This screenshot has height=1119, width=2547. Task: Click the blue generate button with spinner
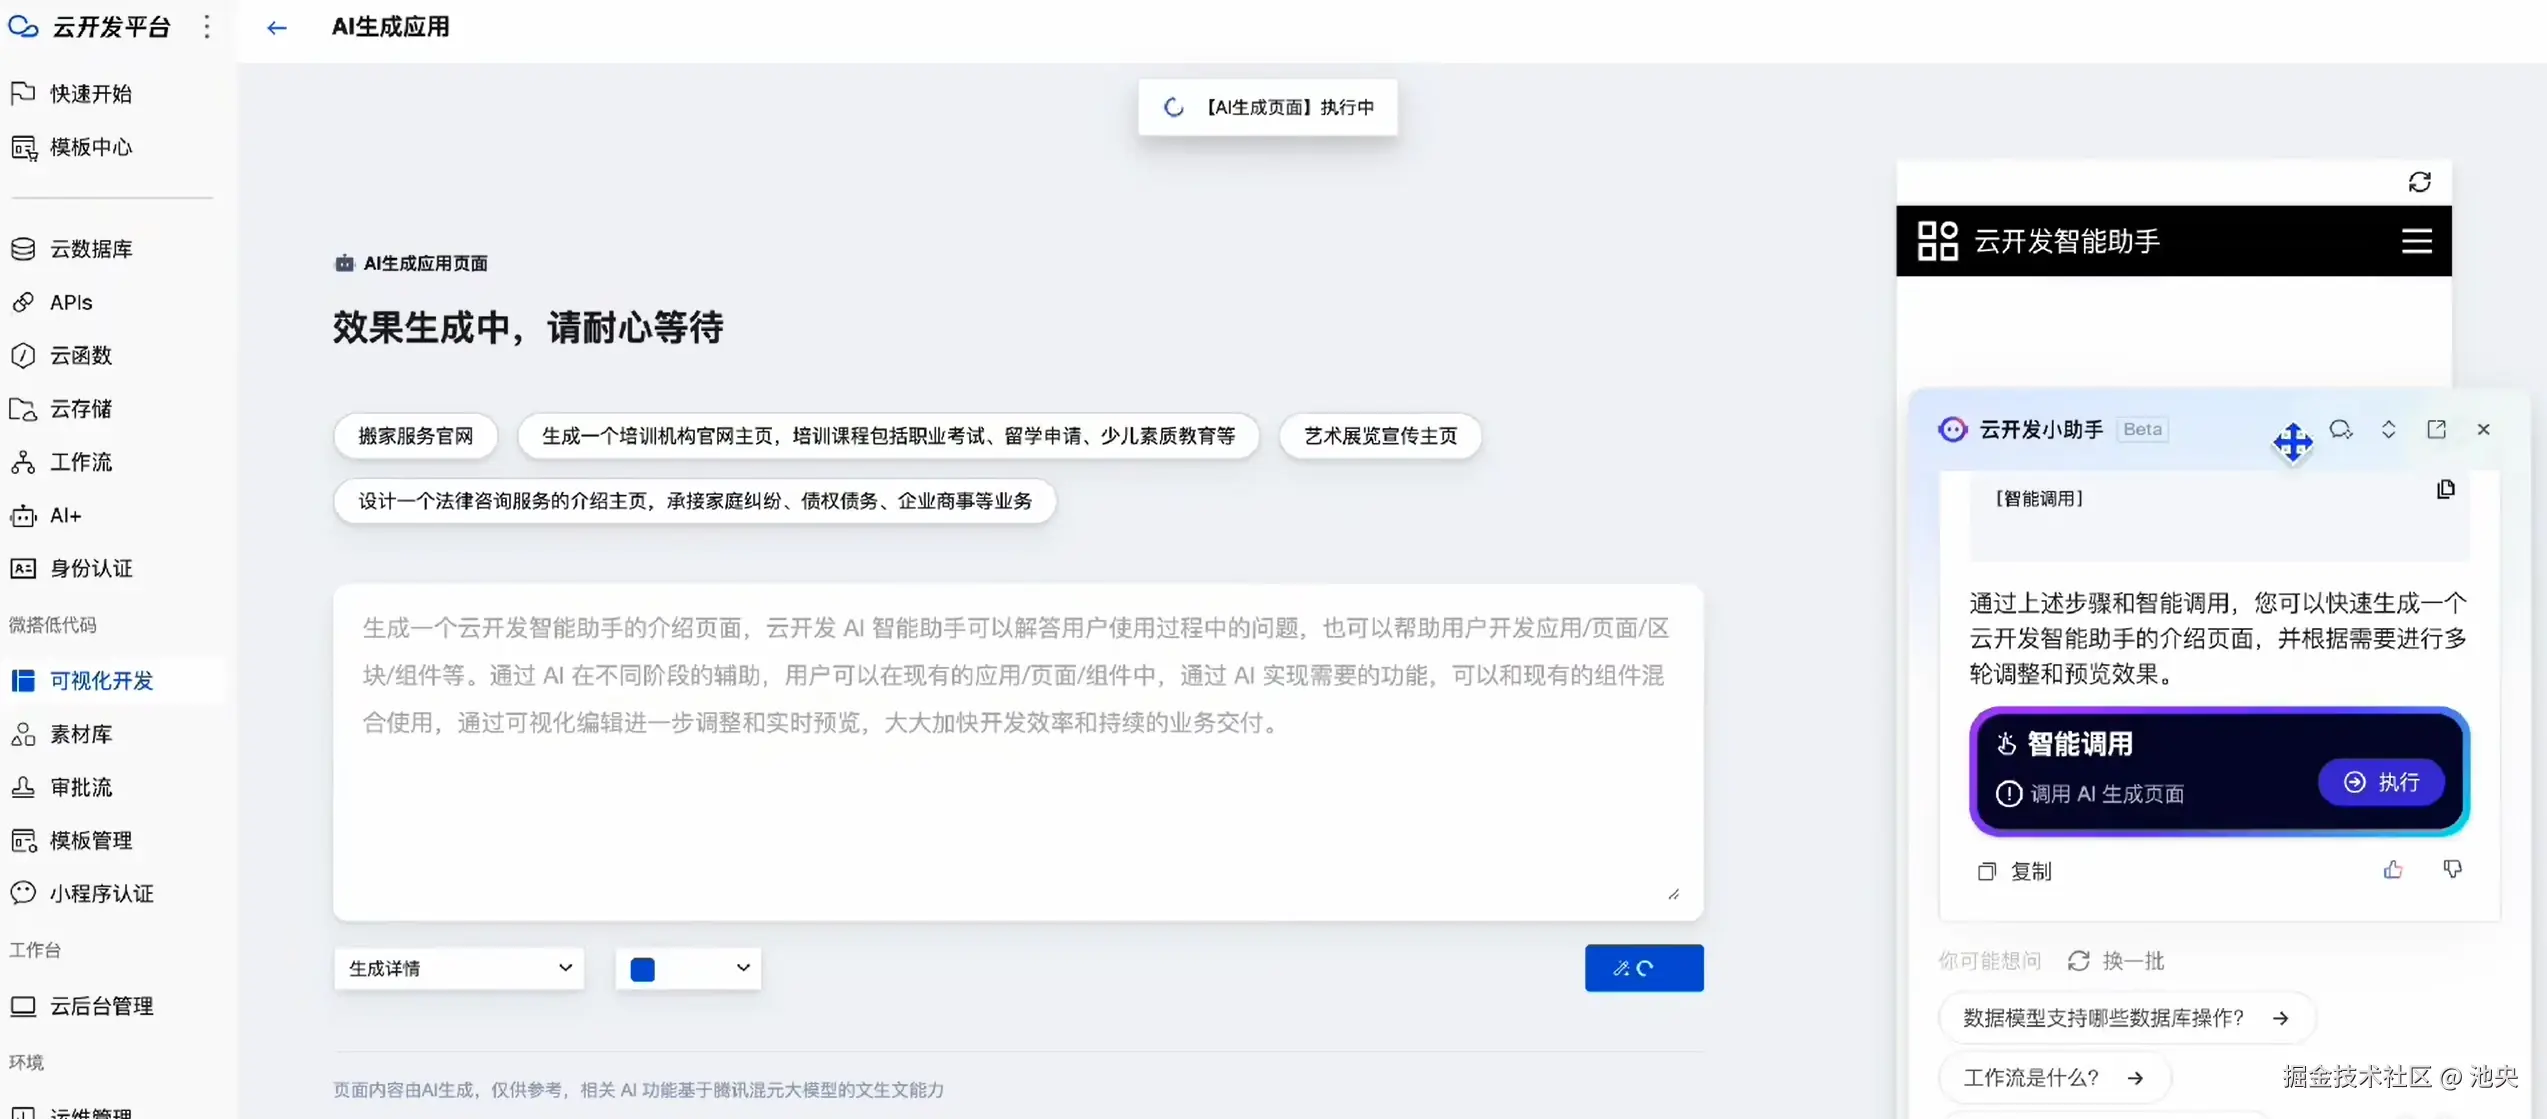pos(1643,968)
